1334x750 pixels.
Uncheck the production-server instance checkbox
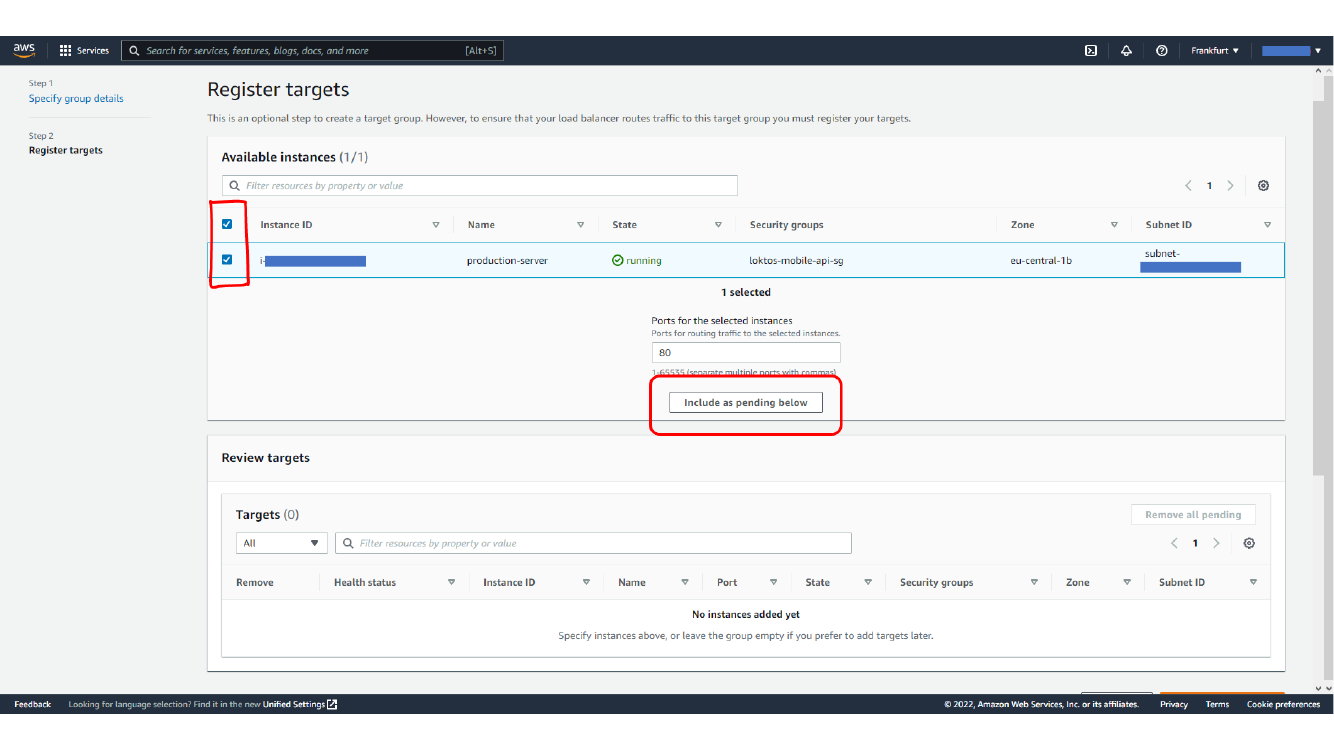(227, 259)
